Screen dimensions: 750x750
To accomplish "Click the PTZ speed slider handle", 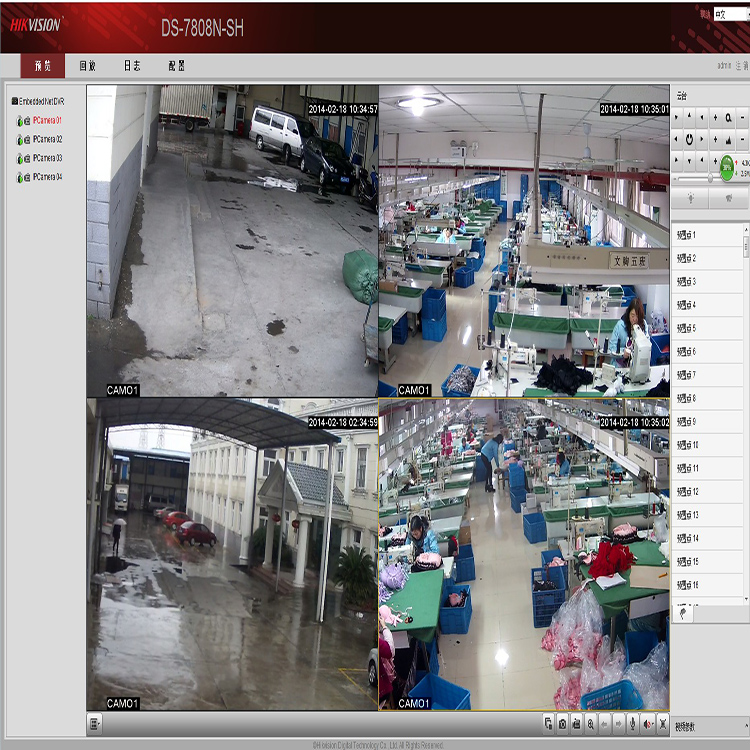I will click(711, 177).
